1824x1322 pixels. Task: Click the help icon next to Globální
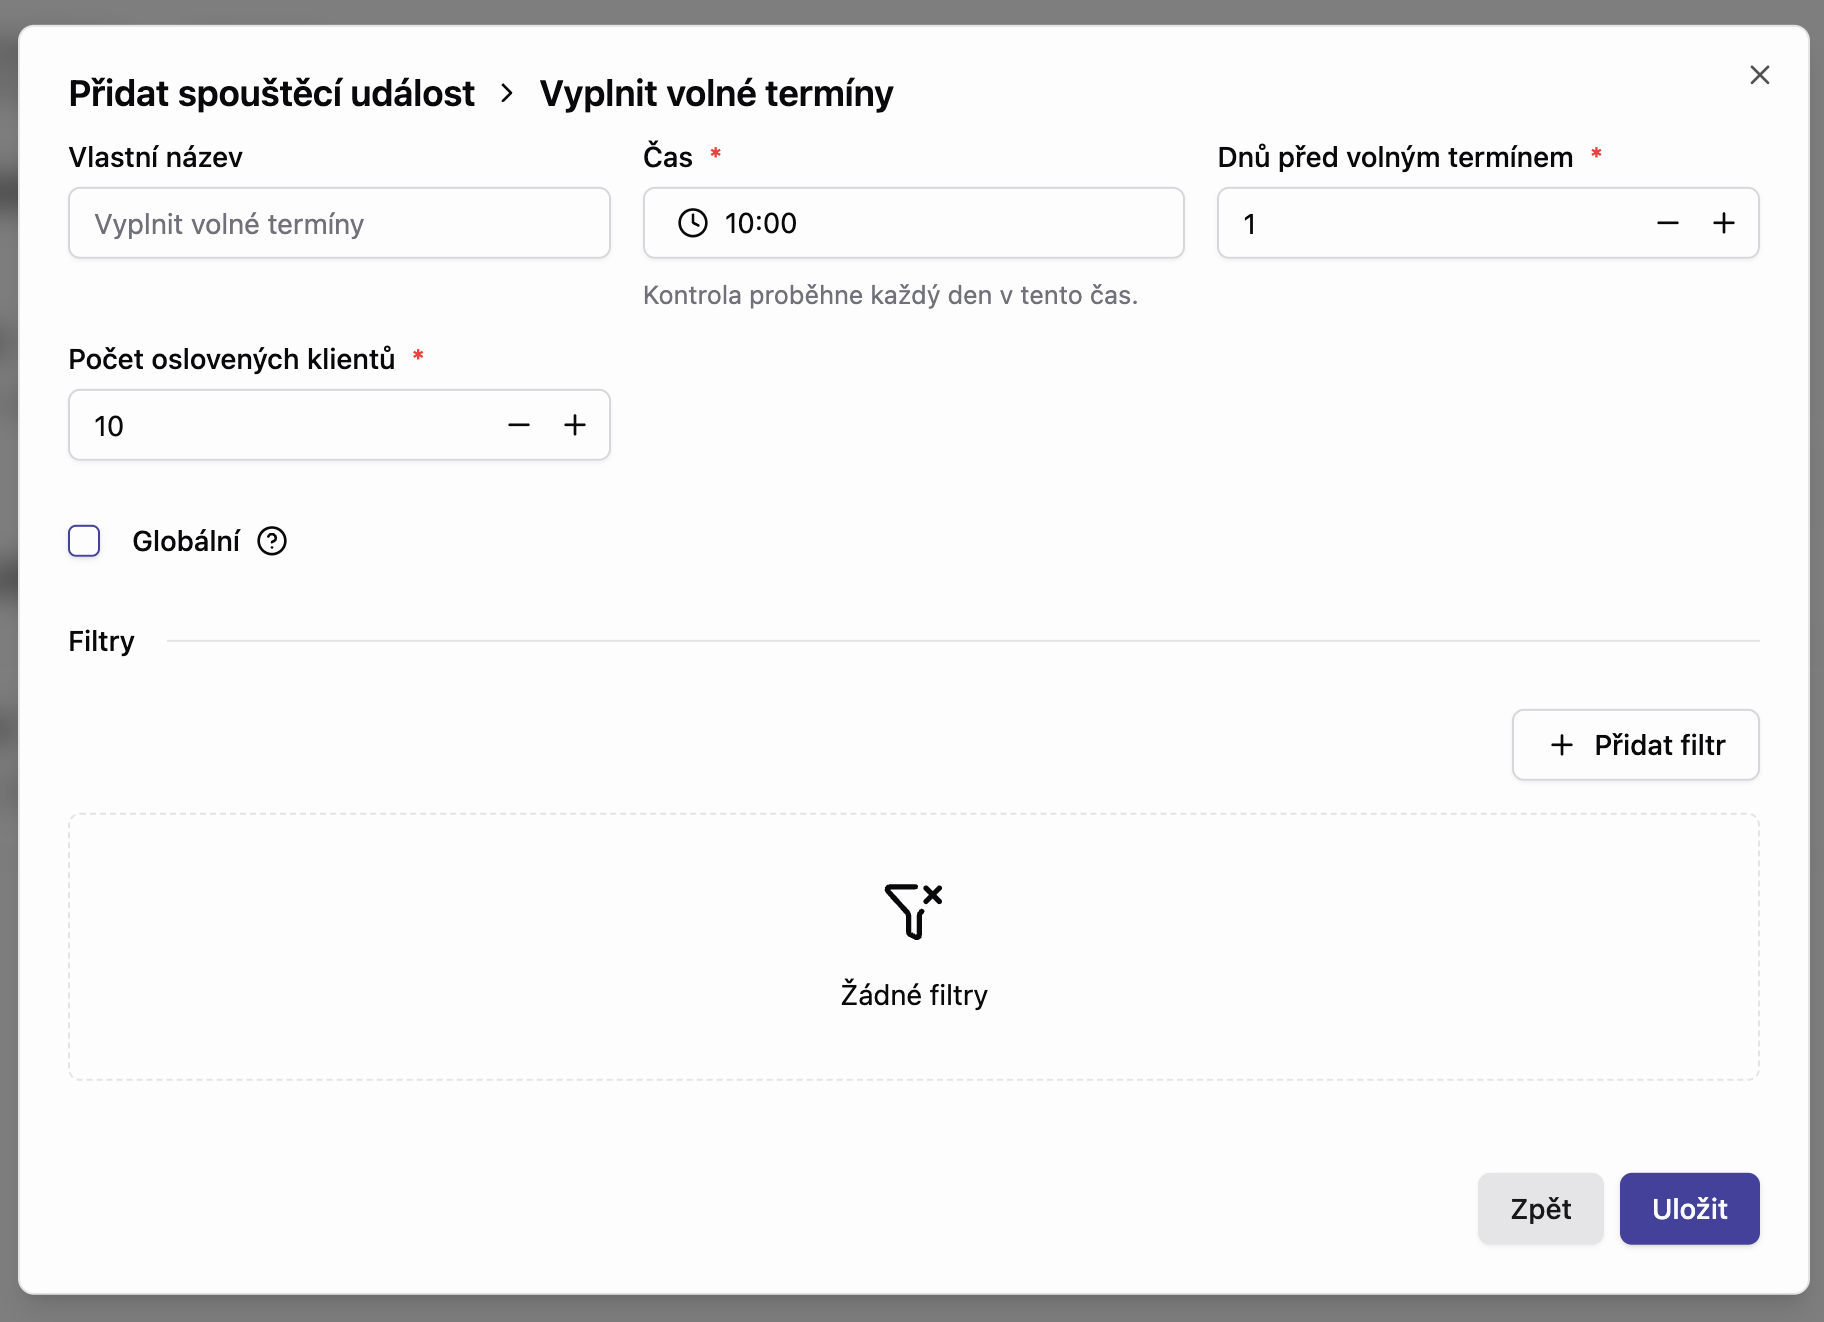[x=272, y=541]
